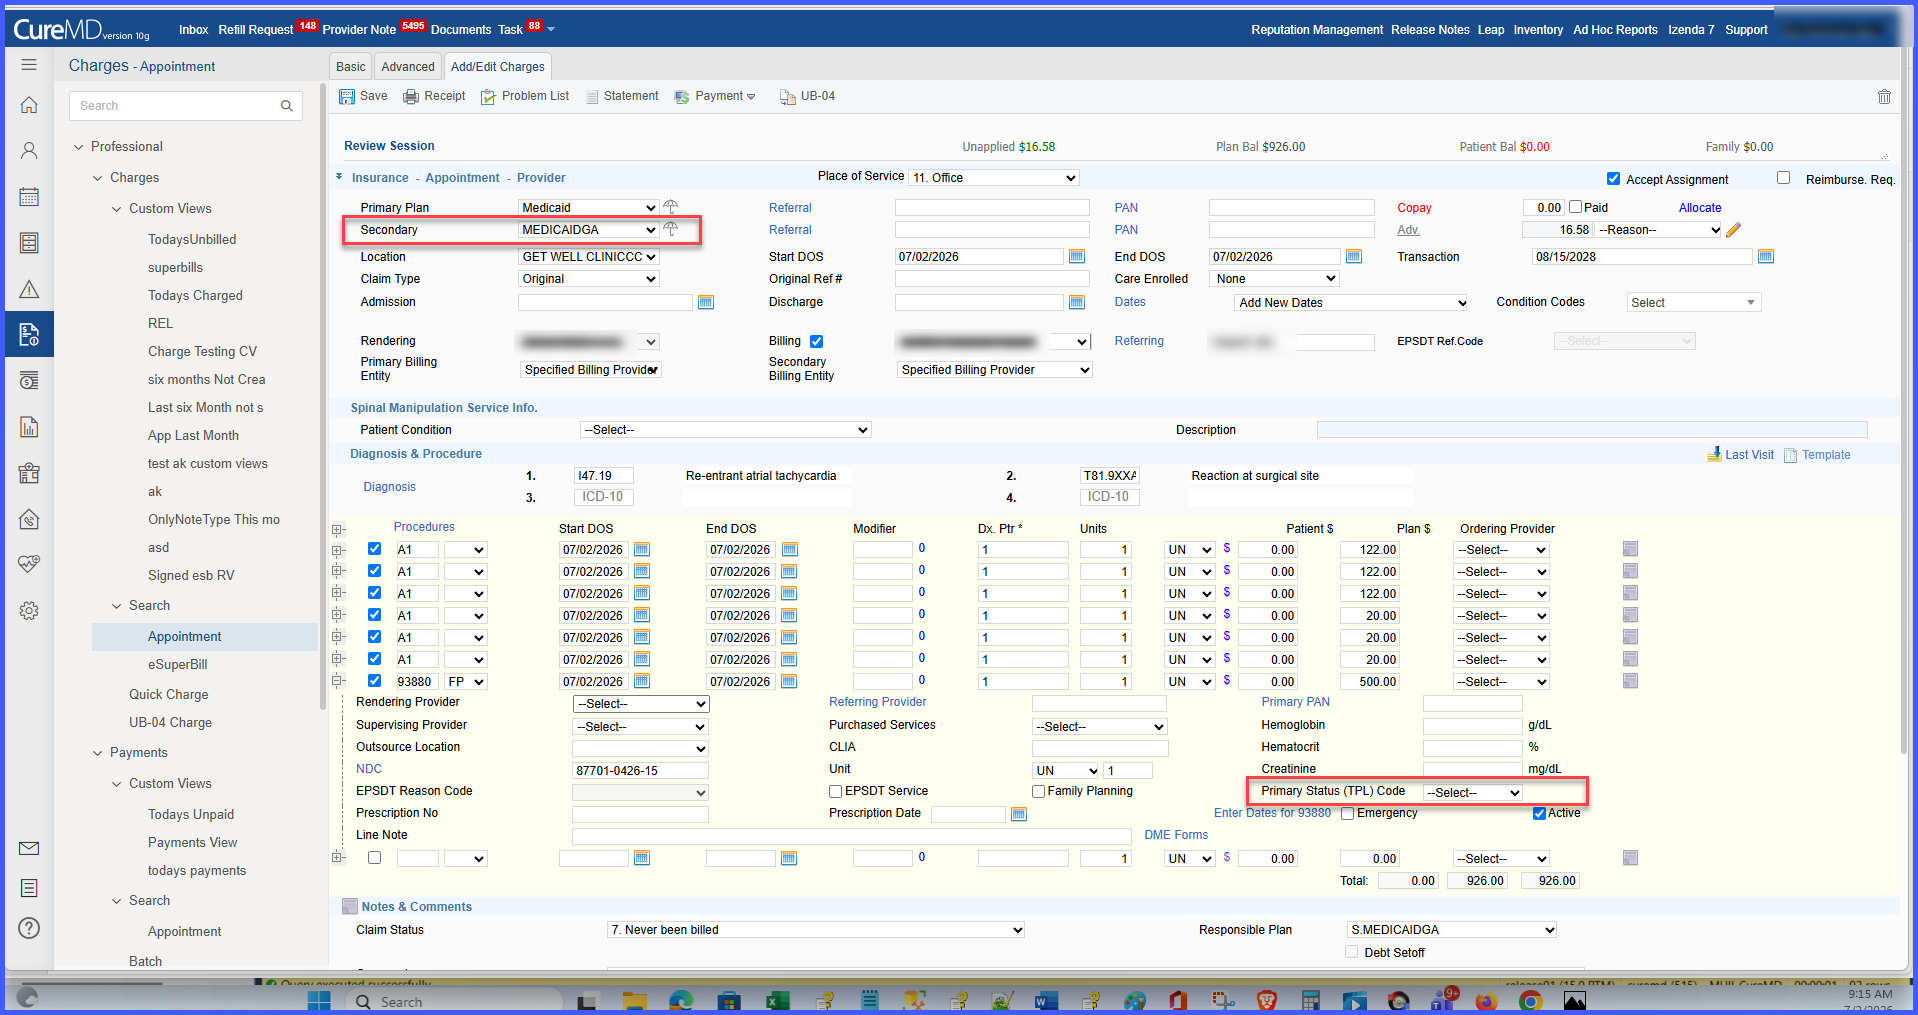Screen dimensions: 1918x1015
Task: Open the UB-04 form icon
Action: click(x=788, y=97)
